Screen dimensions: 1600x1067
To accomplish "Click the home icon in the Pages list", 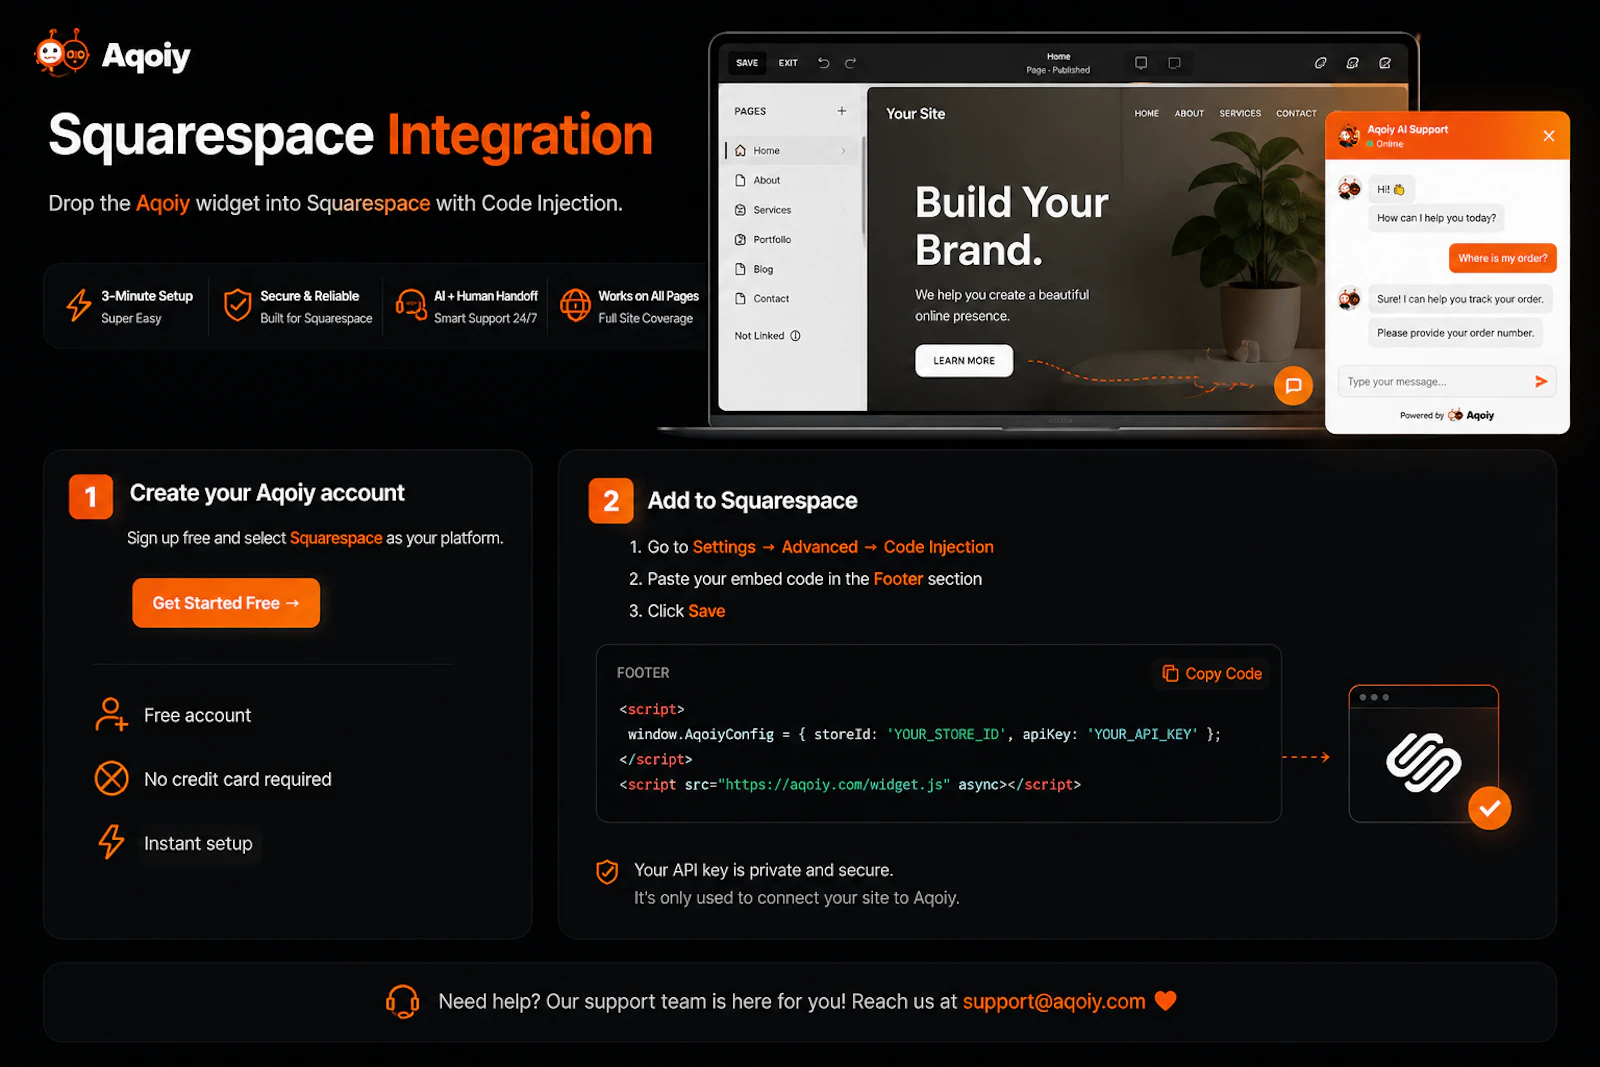I will (x=740, y=151).
